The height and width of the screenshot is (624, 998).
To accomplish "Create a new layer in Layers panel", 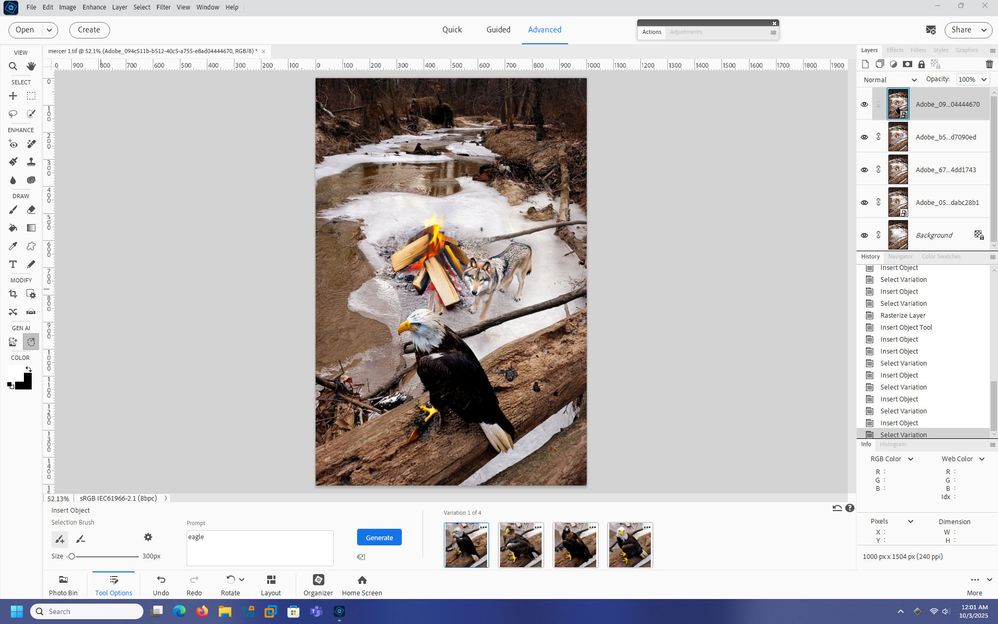I will 865,64.
